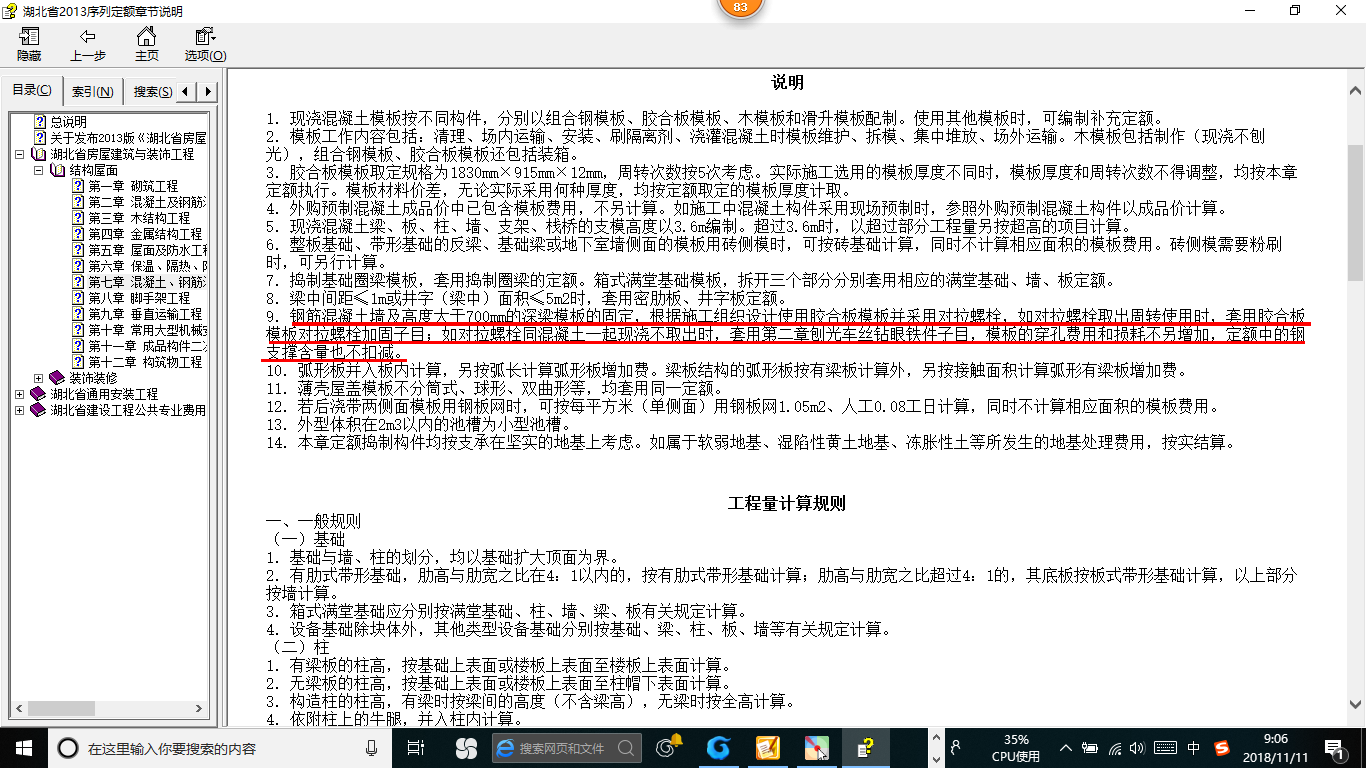The height and width of the screenshot is (768, 1366).
Task: Open the clock showing 9:06 2018/11/11
Action: pos(1275,747)
